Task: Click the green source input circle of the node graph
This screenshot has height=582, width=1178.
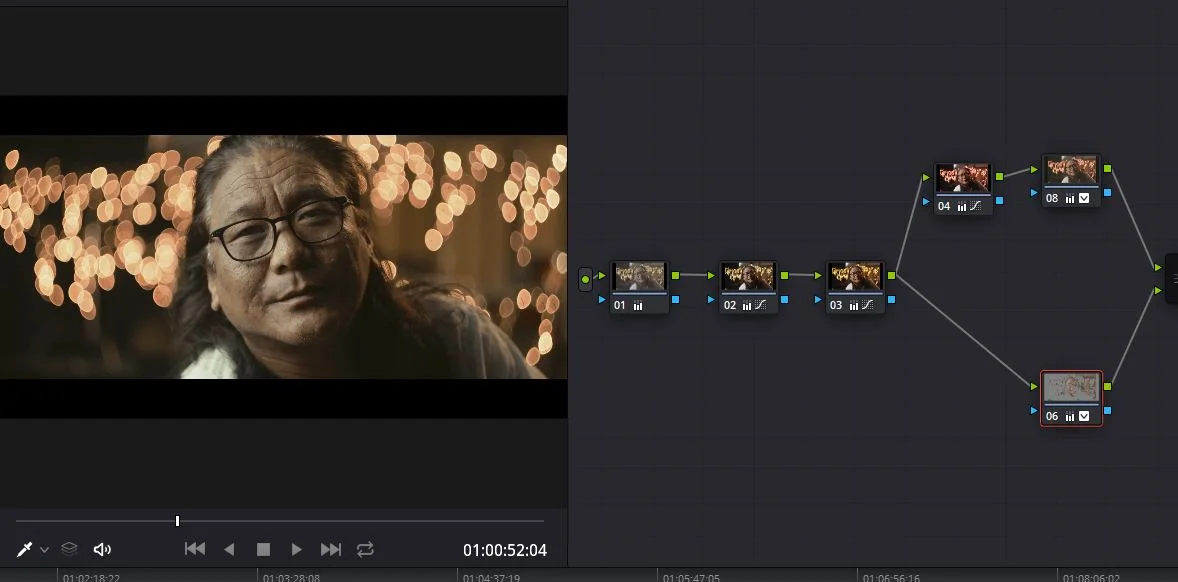Action: (x=585, y=279)
